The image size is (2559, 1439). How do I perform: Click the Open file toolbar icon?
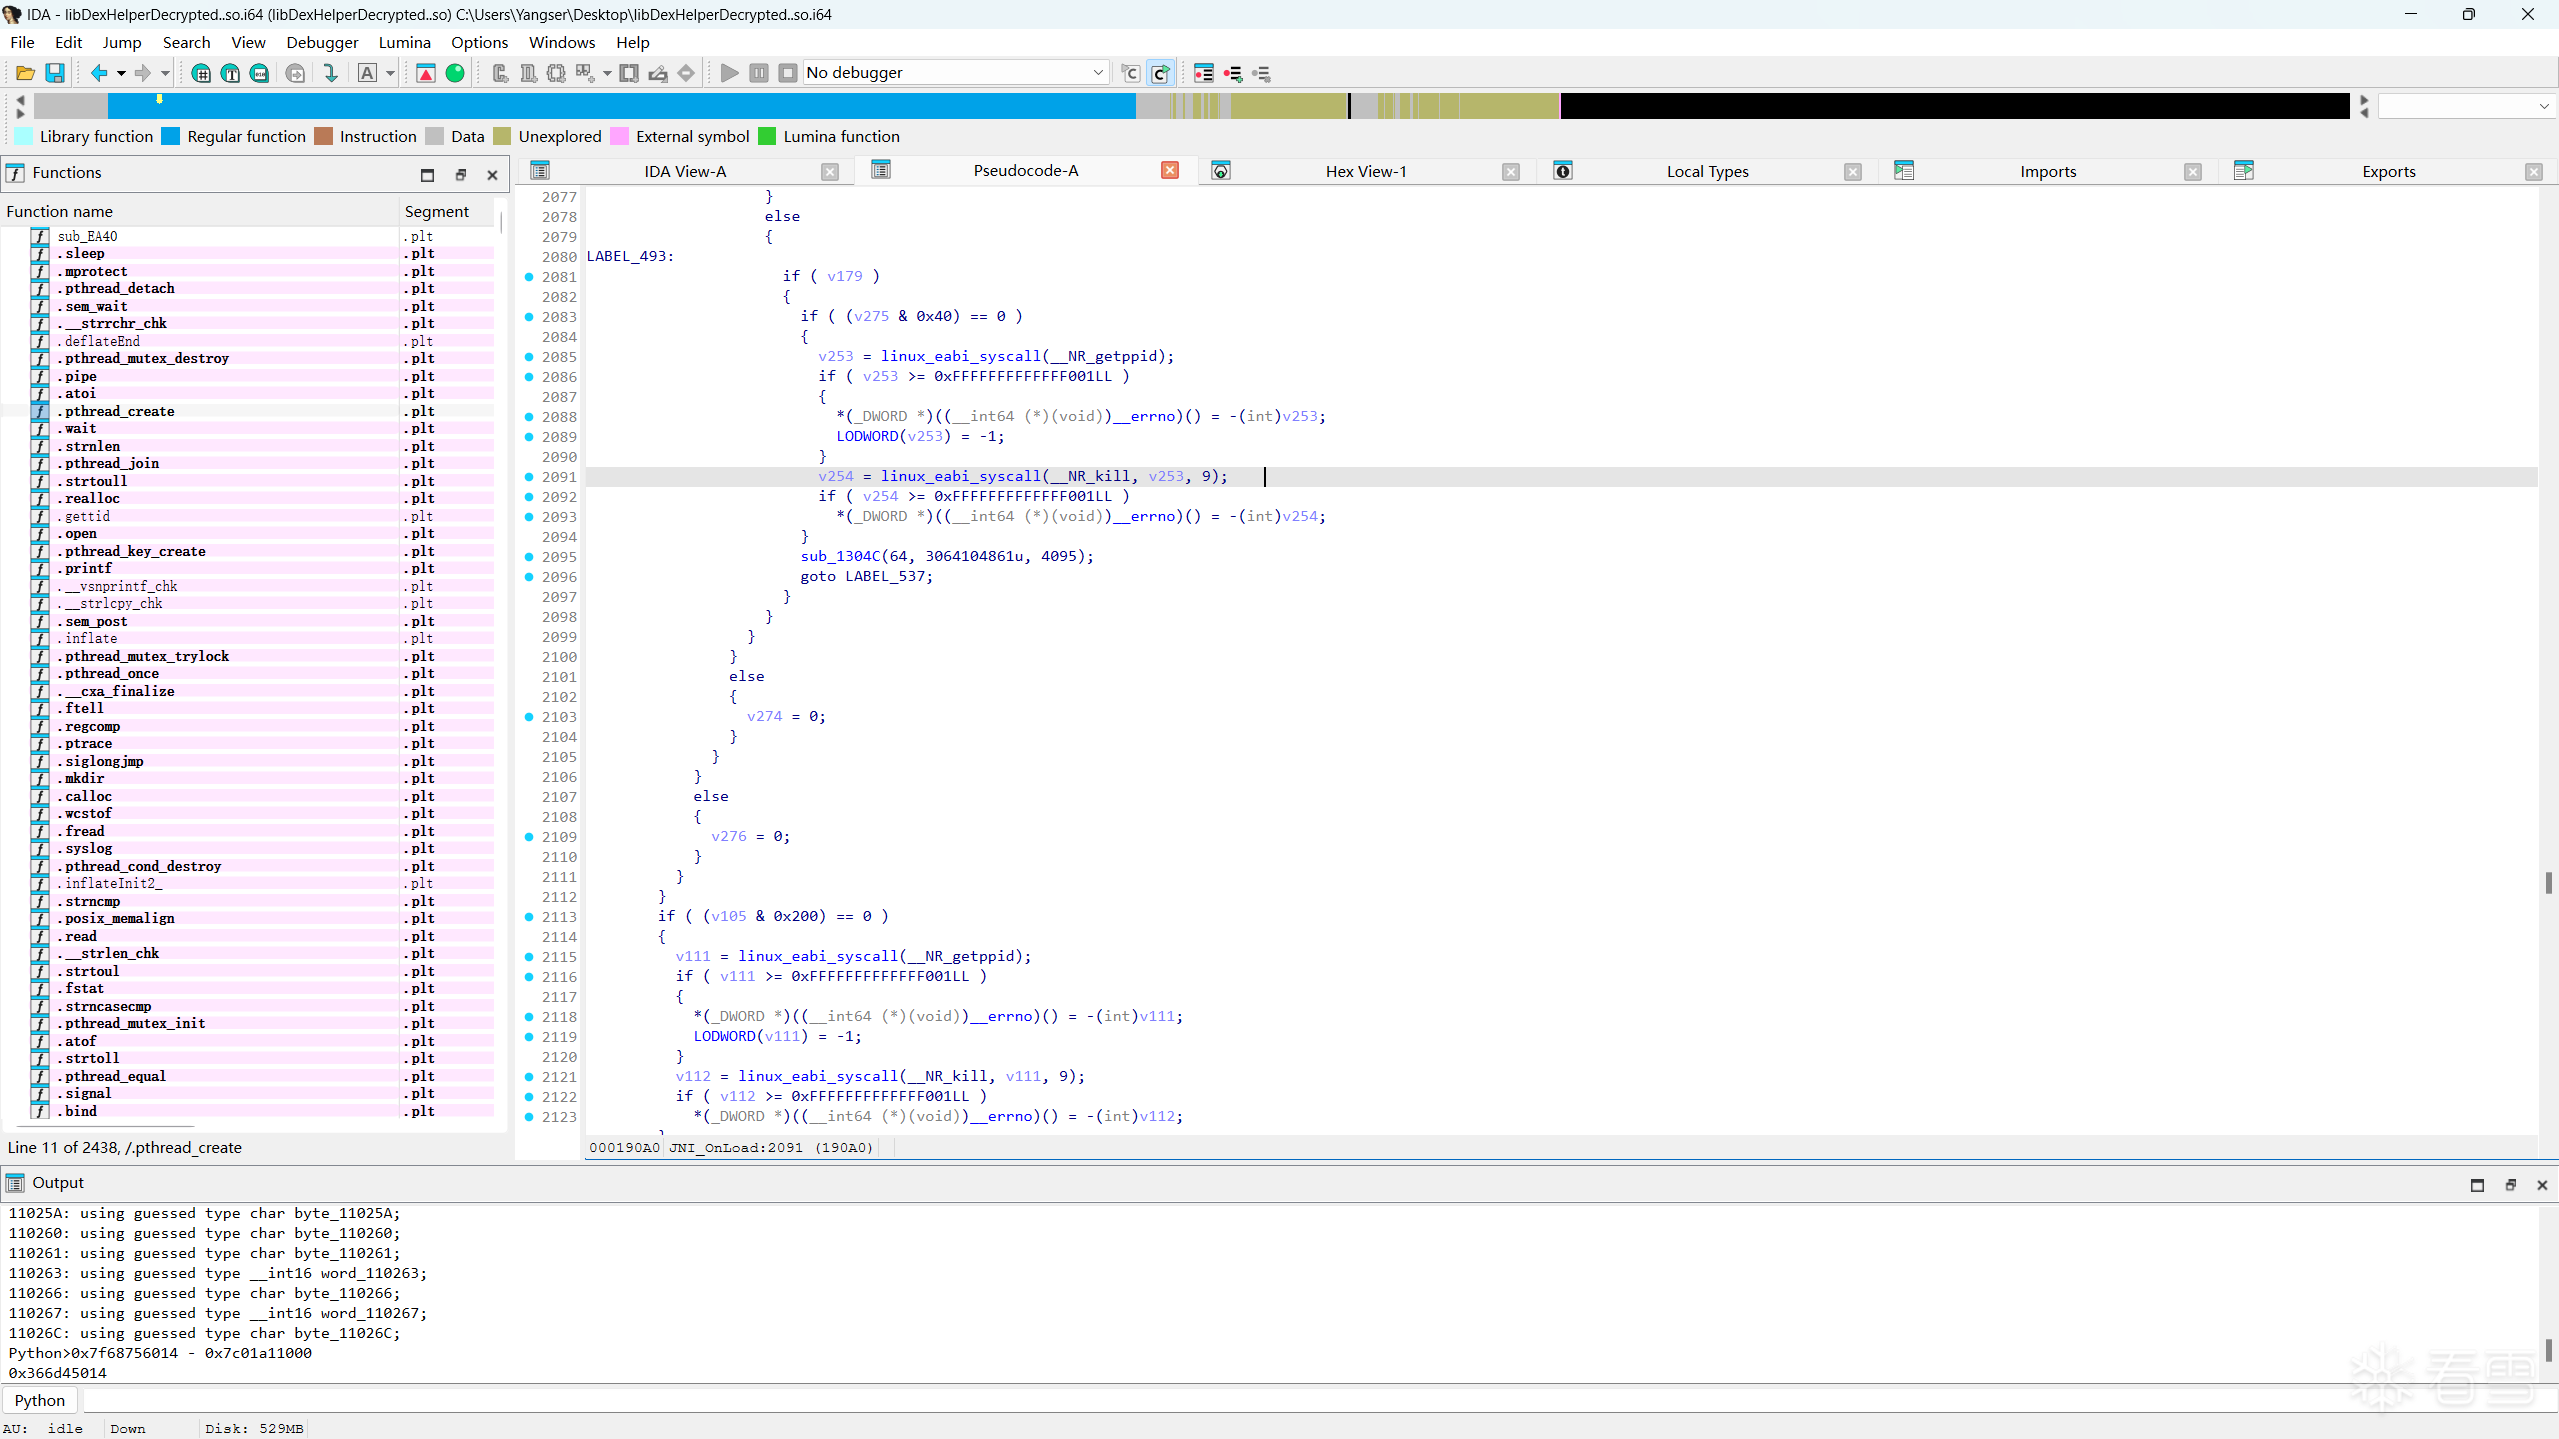click(25, 73)
